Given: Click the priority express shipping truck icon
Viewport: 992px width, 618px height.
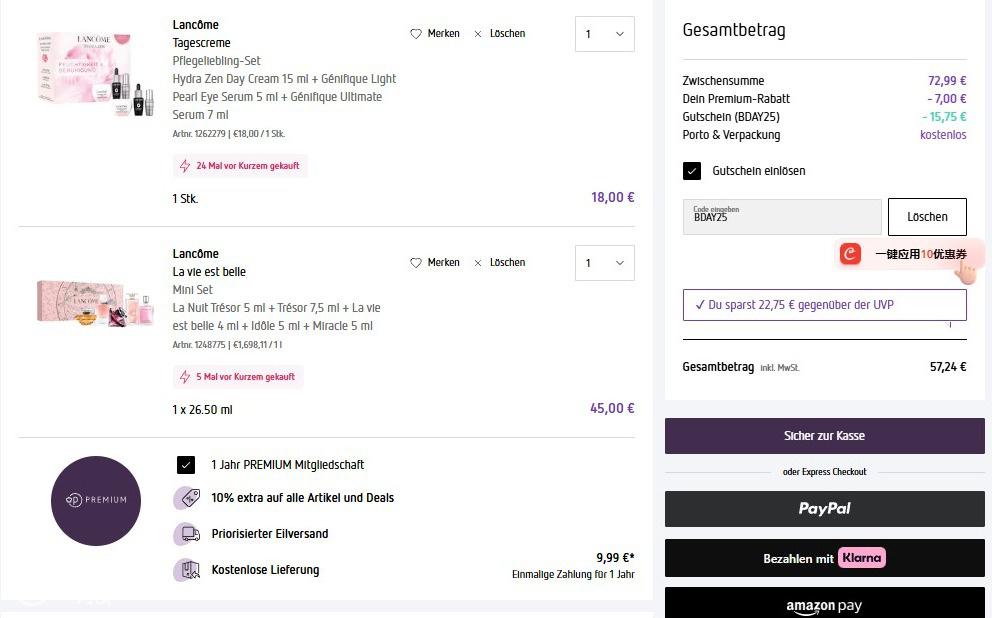Looking at the screenshot, I should click(187, 534).
